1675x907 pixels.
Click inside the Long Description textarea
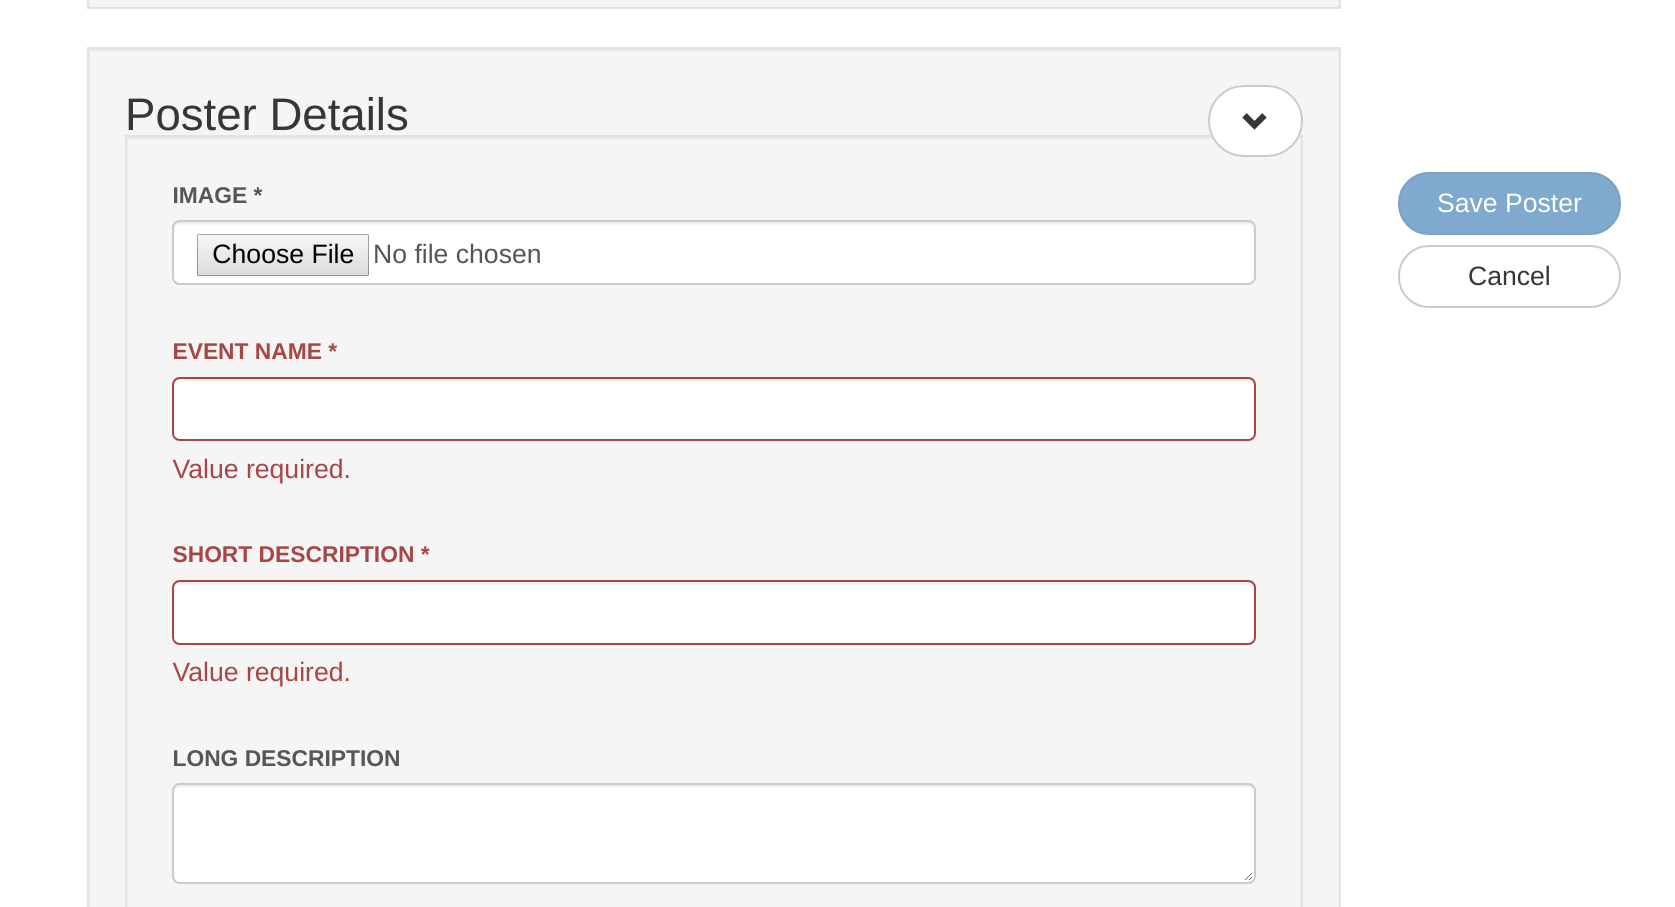(713, 833)
